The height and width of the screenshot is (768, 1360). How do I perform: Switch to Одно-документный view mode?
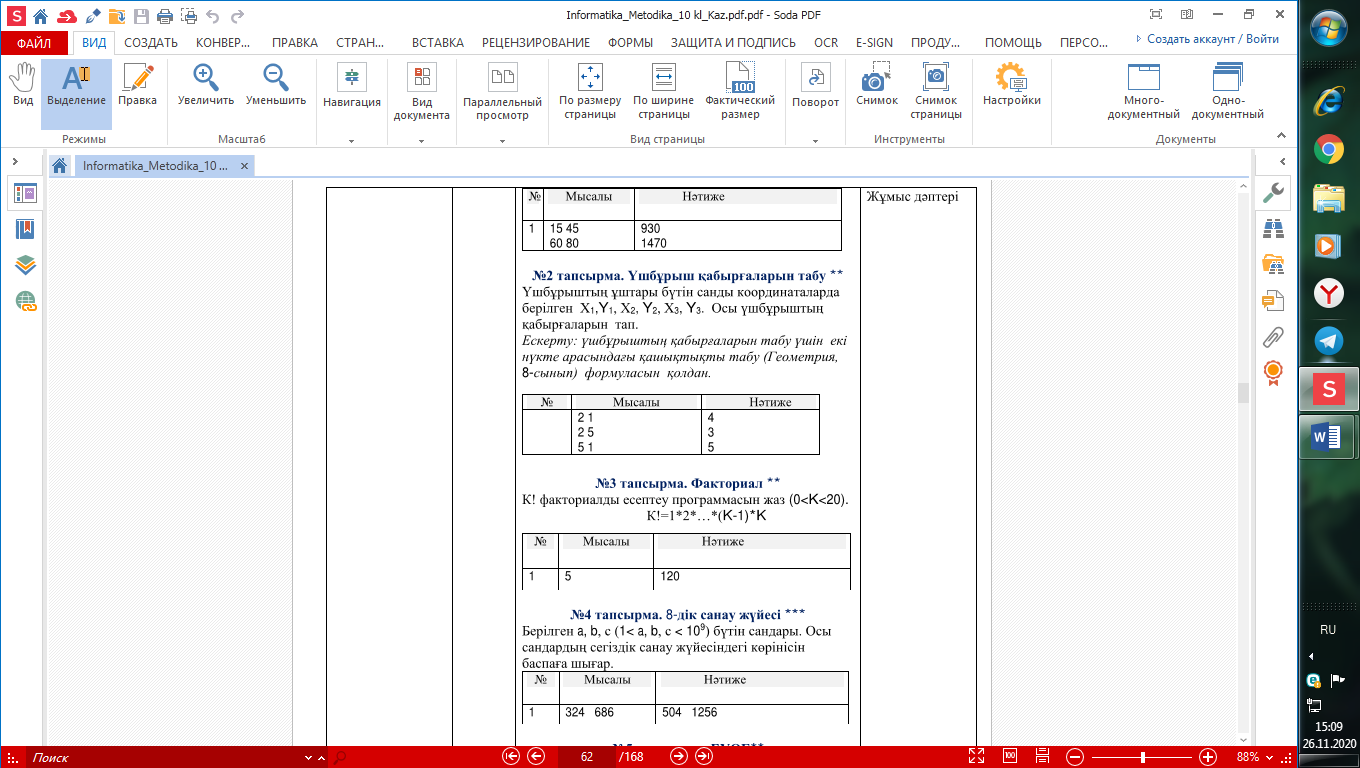click(1227, 92)
